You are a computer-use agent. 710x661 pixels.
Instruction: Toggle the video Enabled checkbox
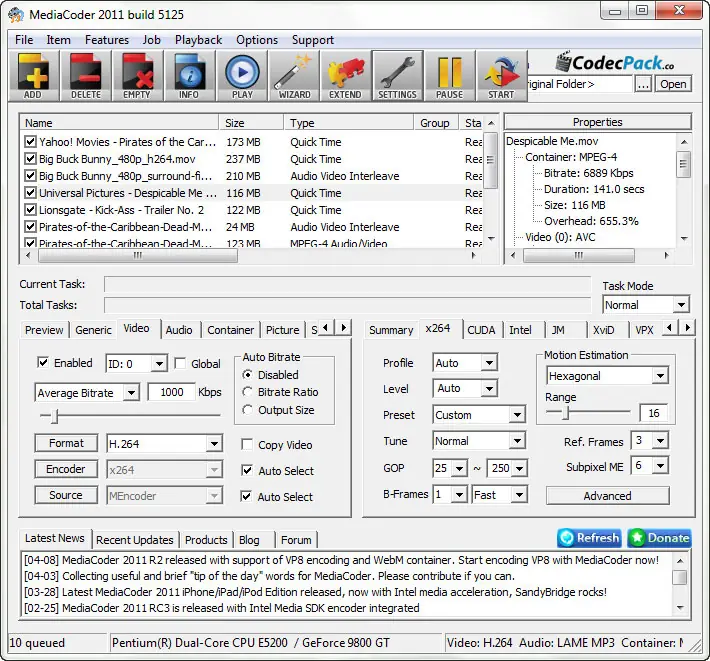pyautogui.click(x=43, y=363)
